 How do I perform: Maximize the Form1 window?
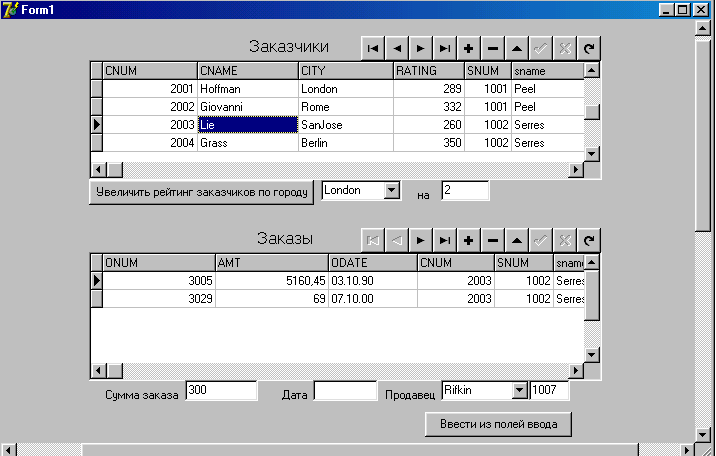tap(682, 9)
